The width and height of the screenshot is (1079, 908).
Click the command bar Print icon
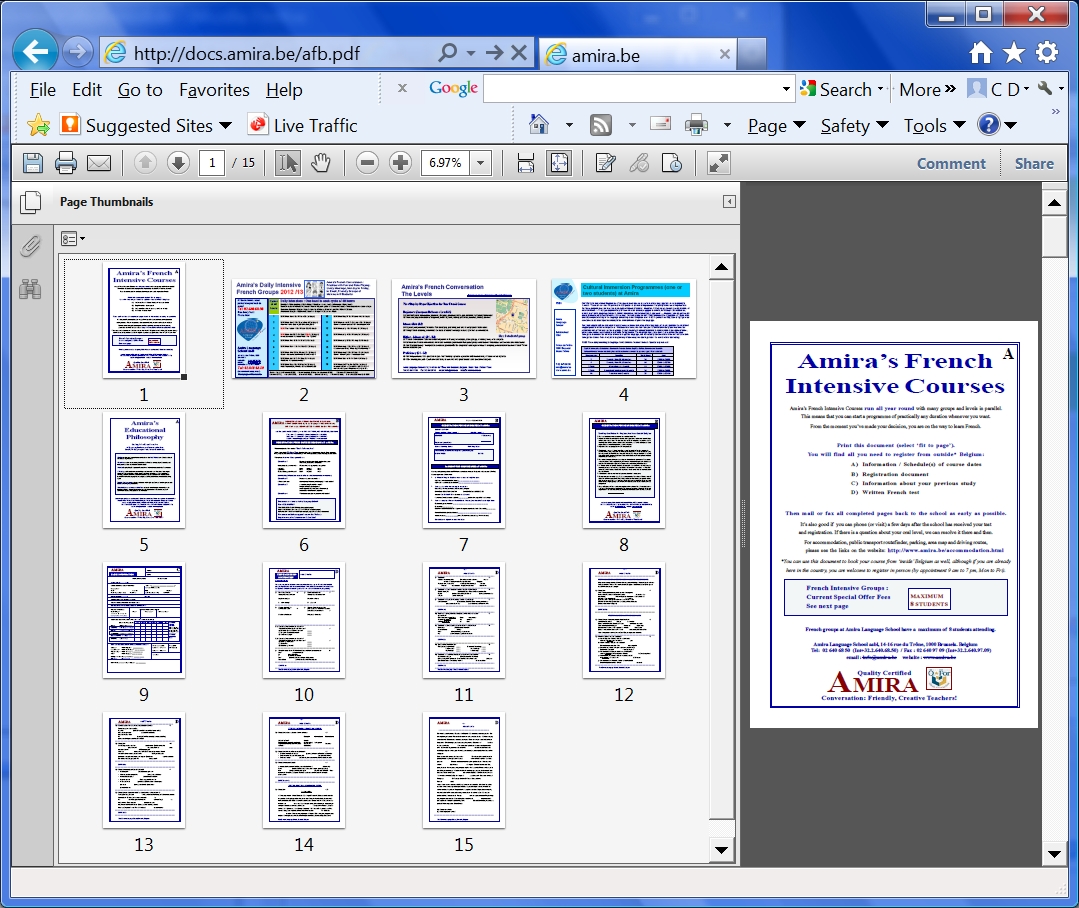point(696,125)
